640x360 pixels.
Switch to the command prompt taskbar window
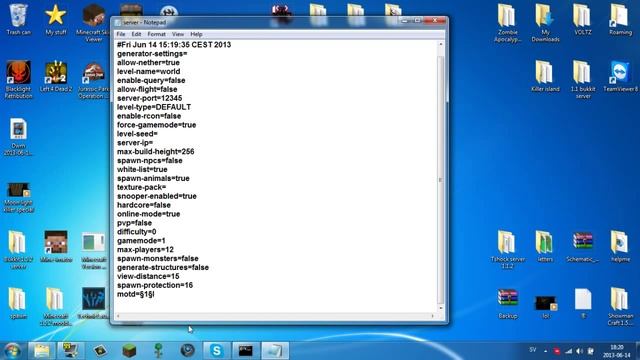(245, 351)
